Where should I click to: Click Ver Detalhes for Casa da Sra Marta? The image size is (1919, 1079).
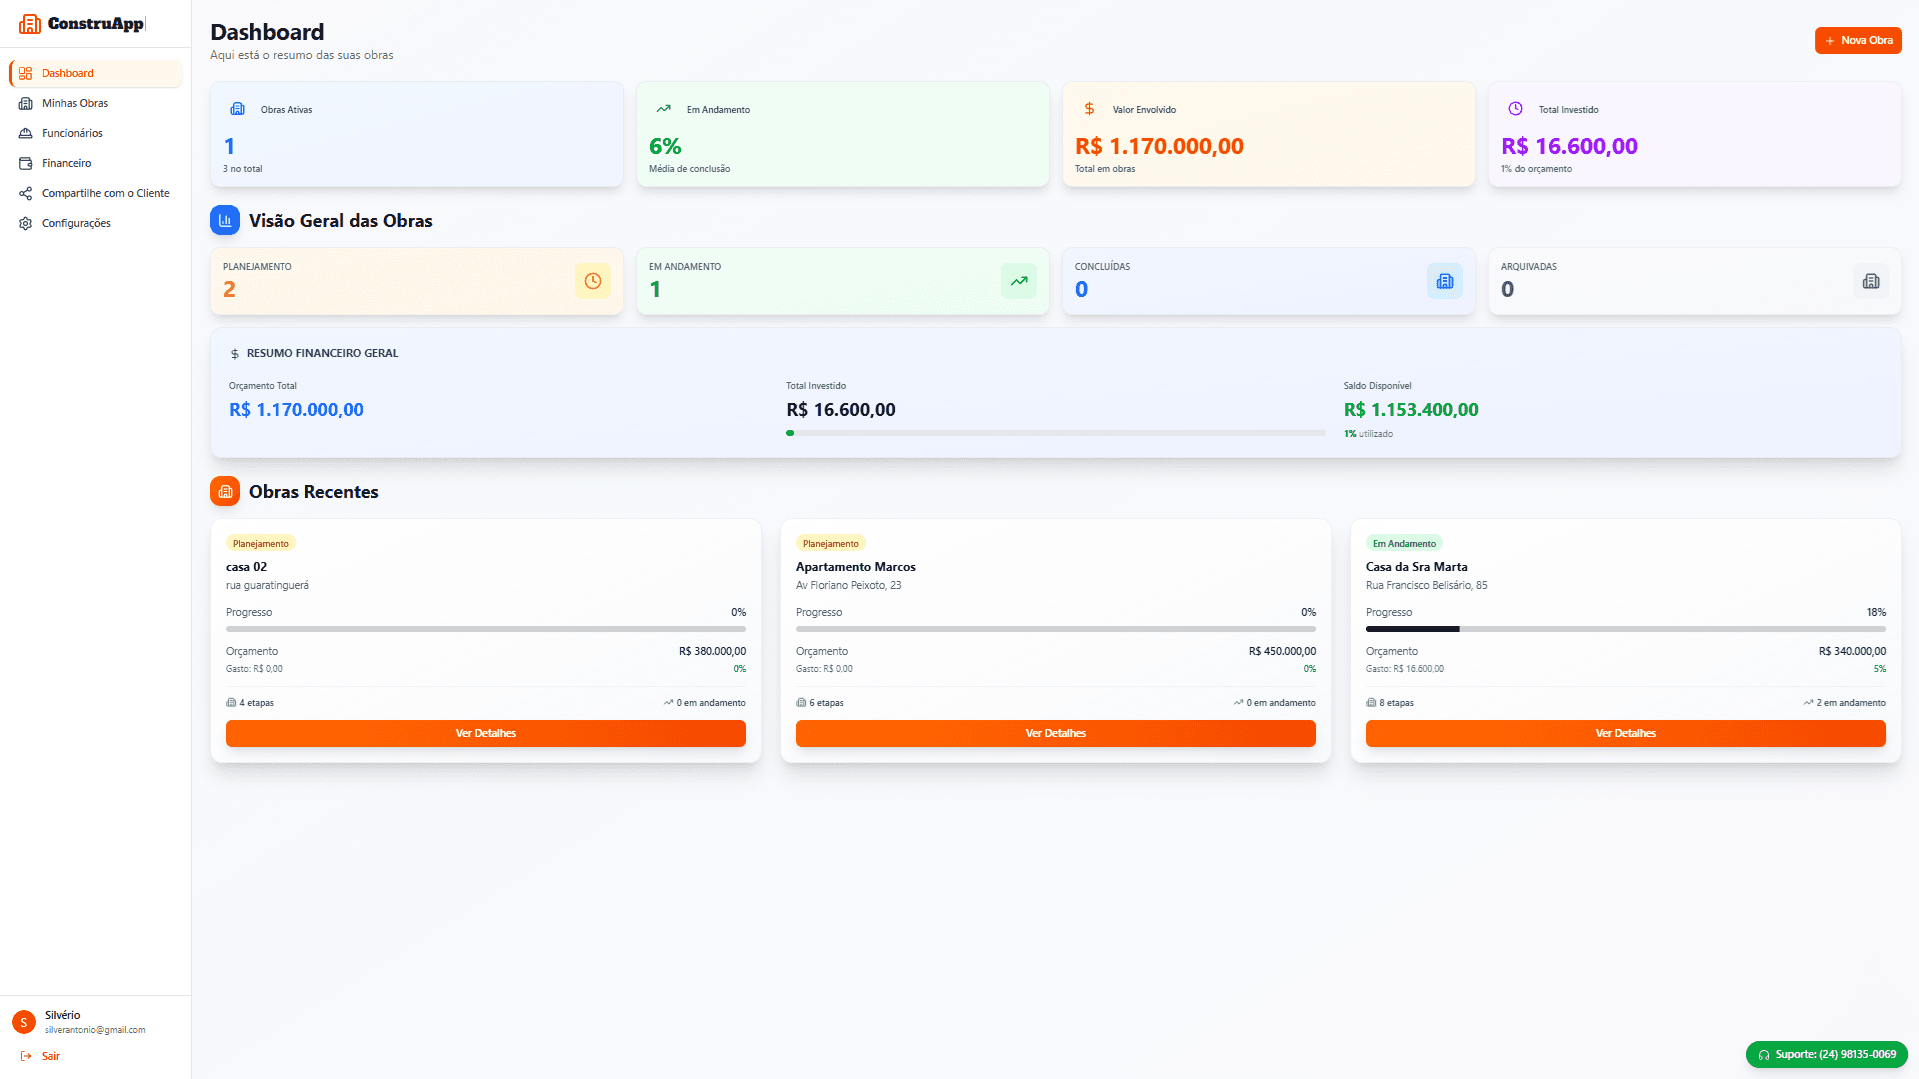tap(1625, 733)
